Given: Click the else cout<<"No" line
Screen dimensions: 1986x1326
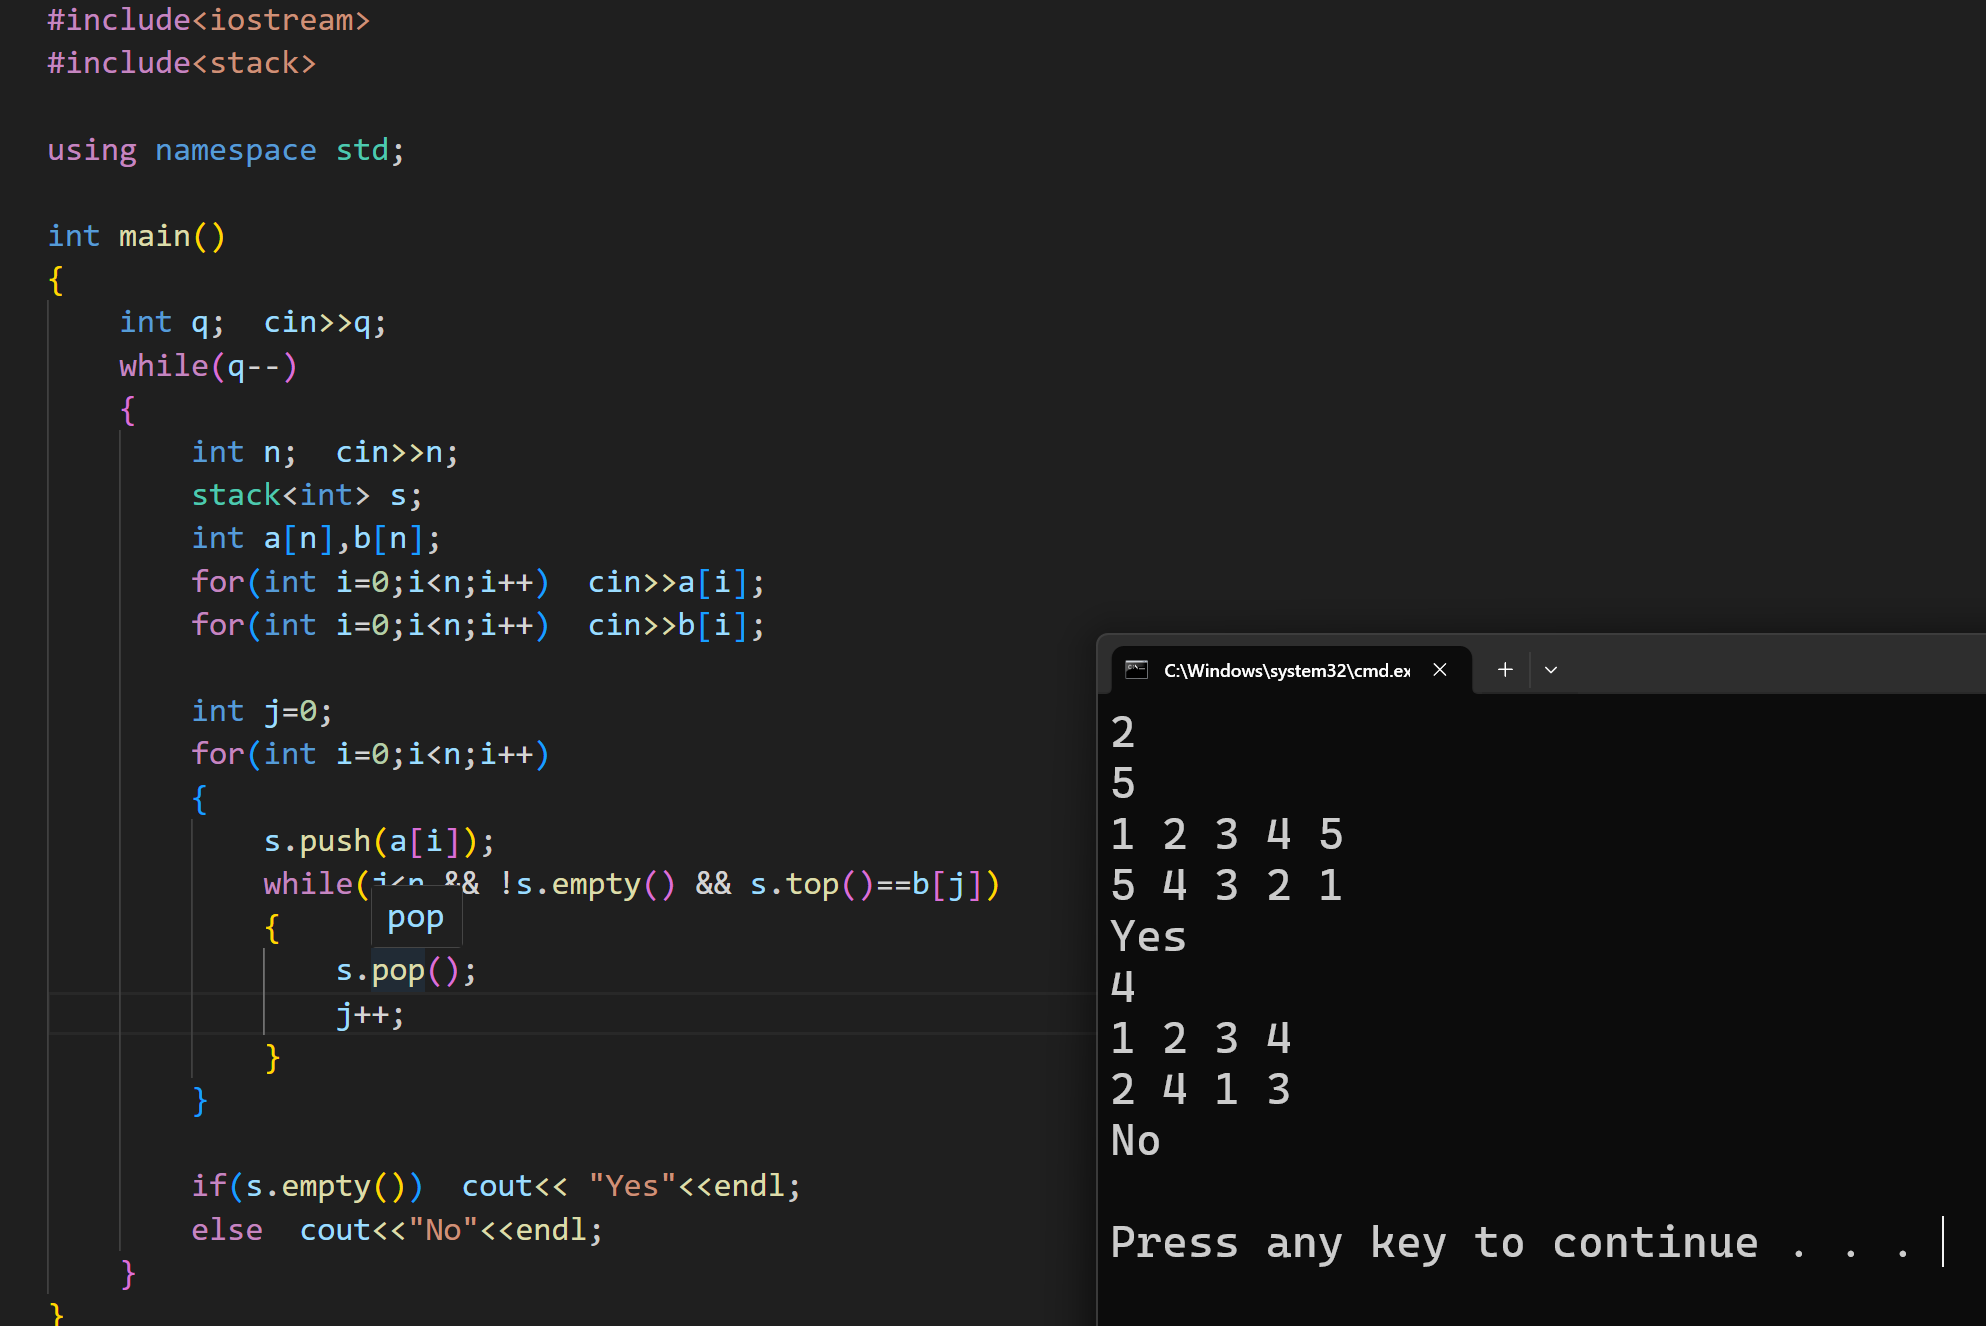Looking at the screenshot, I should coord(397,1230).
